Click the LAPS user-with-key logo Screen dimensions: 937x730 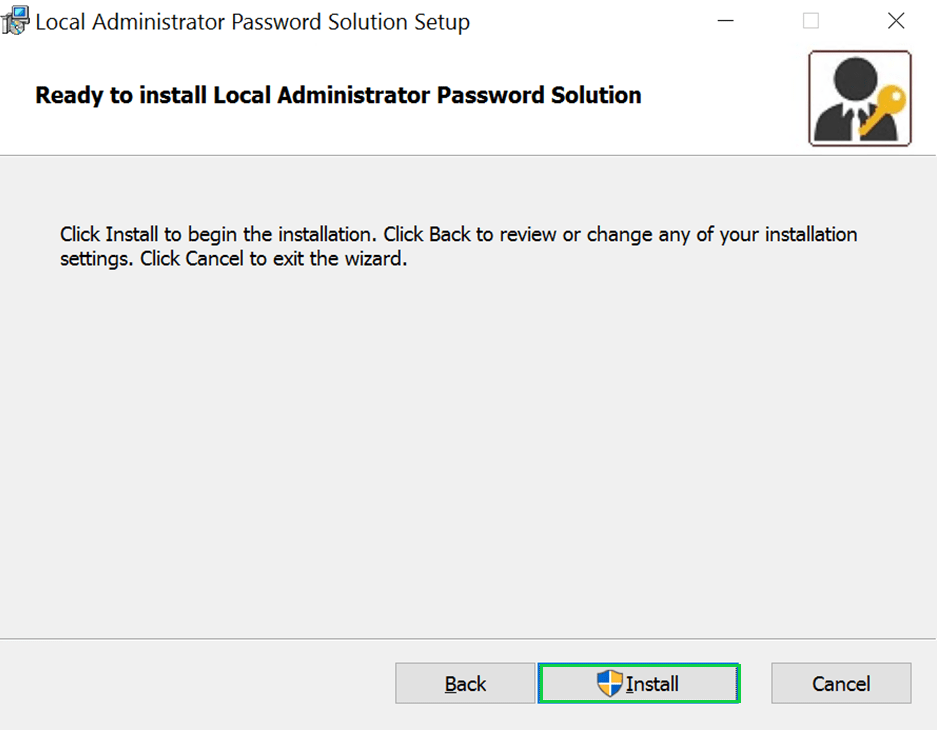click(859, 98)
